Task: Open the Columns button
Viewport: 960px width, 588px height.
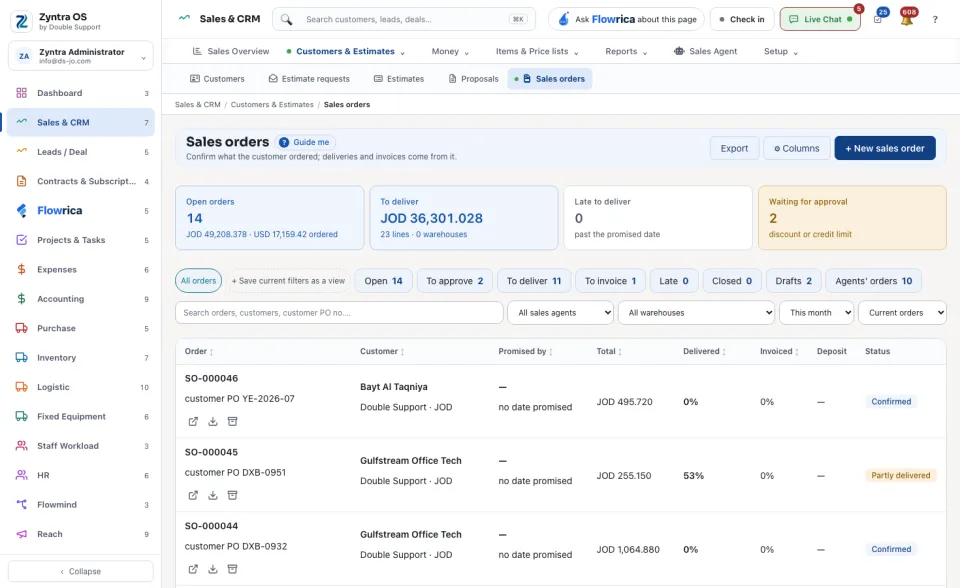Action: click(x=797, y=148)
